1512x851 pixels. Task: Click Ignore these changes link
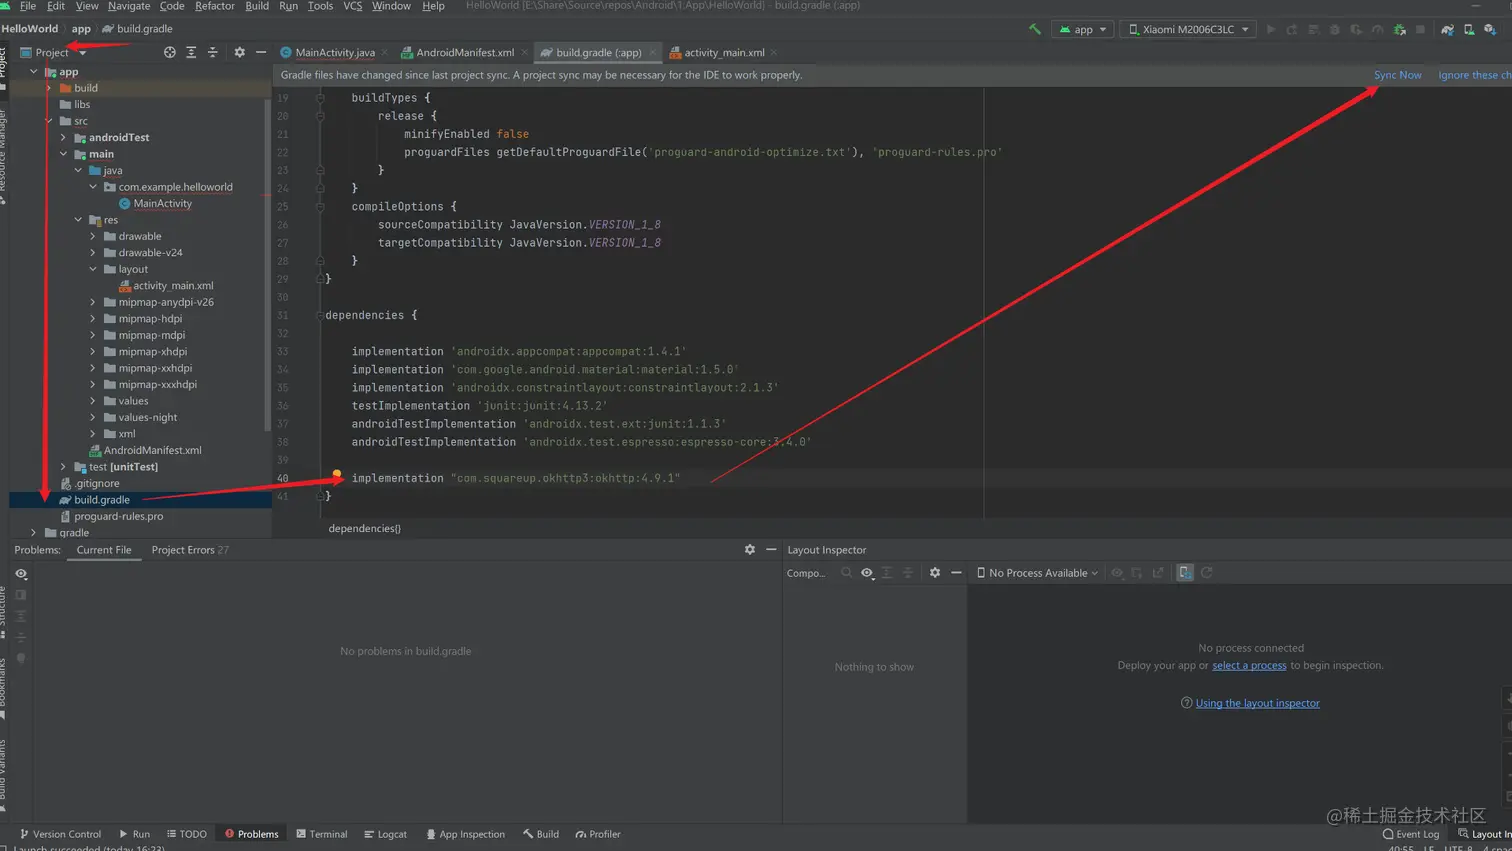[x=1474, y=75]
